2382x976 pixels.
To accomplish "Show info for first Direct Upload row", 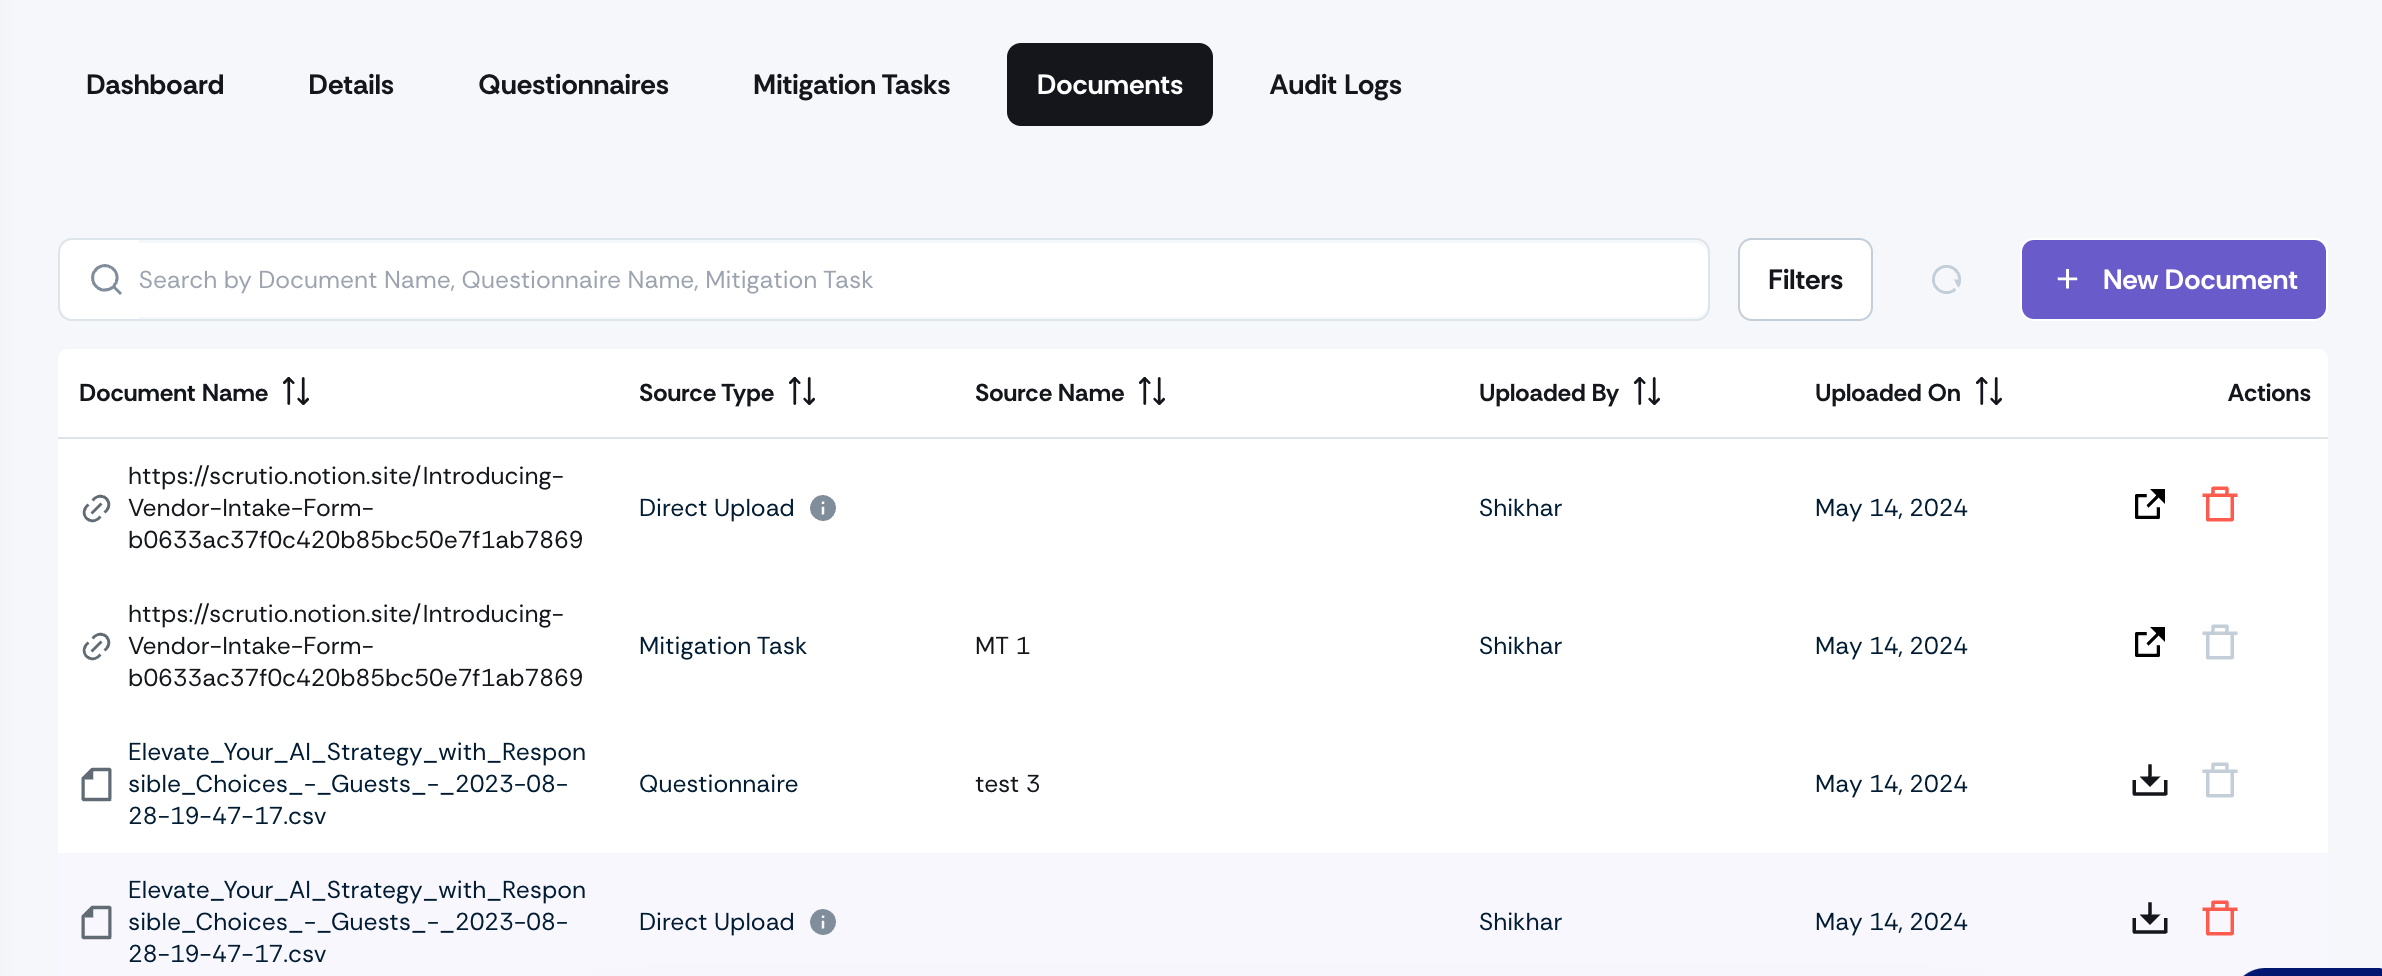I will click(823, 508).
